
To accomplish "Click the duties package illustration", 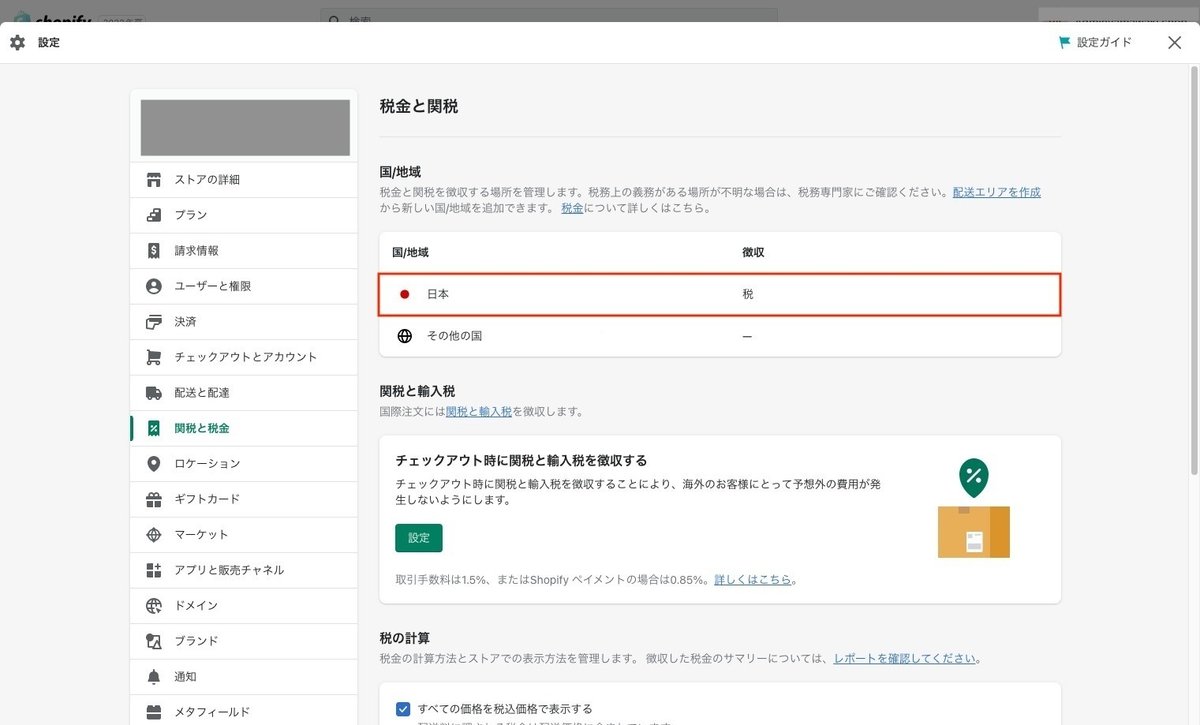I will pyautogui.click(x=973, y=509).
